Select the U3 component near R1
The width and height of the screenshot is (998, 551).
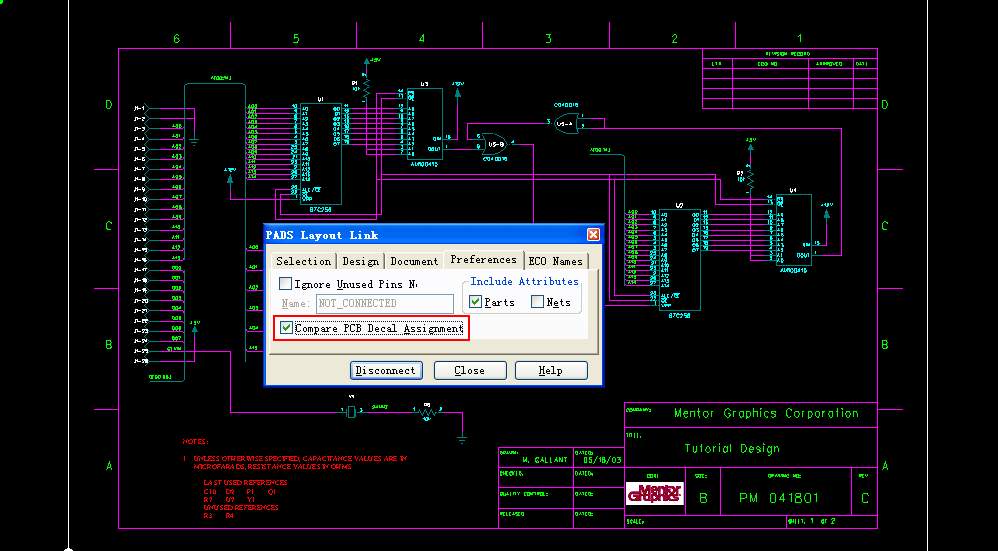[425, 123]
